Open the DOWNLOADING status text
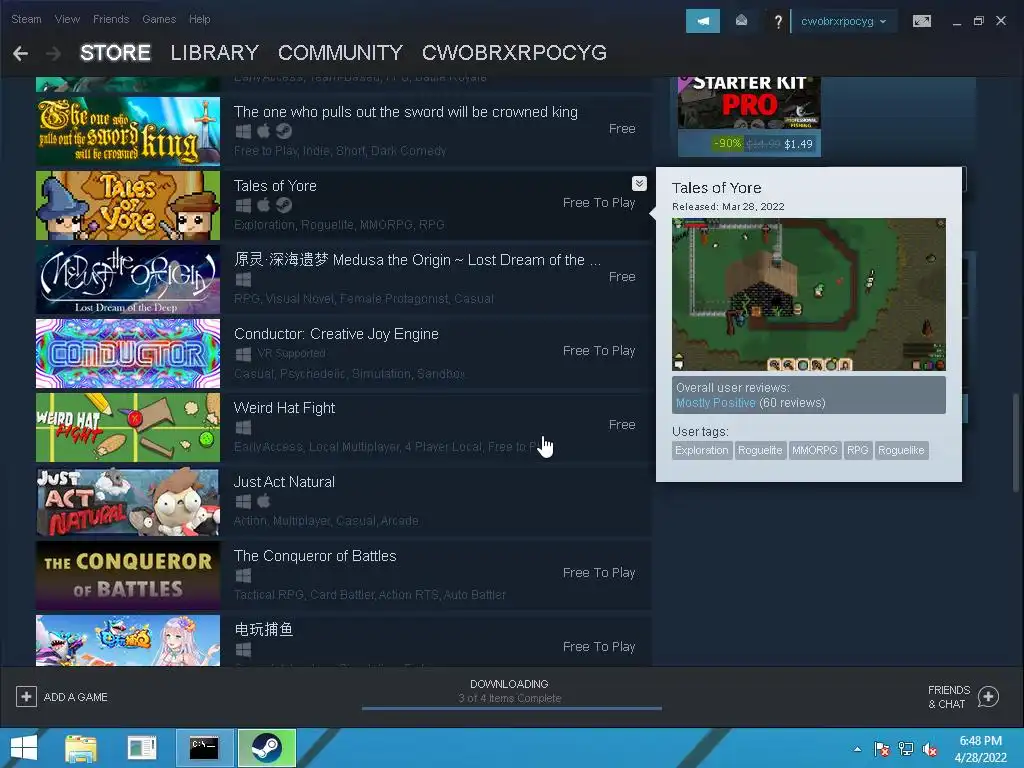 click(x=509, y=684)
